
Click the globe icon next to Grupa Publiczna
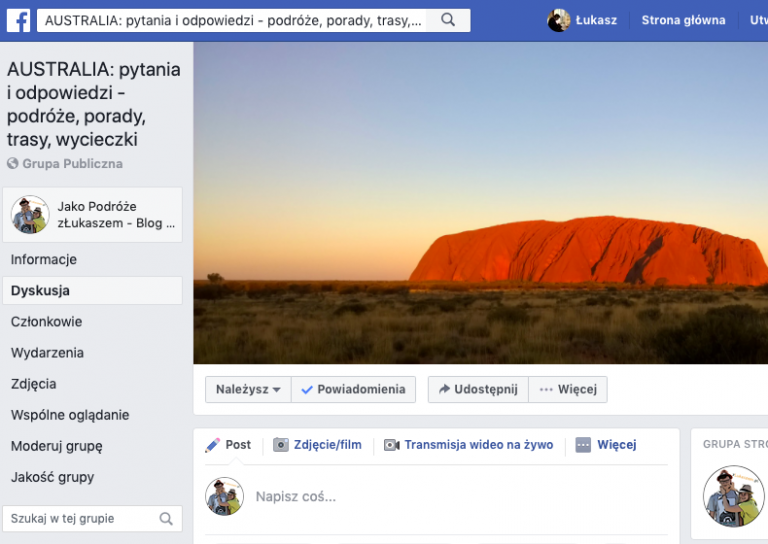tap(13, 163)
